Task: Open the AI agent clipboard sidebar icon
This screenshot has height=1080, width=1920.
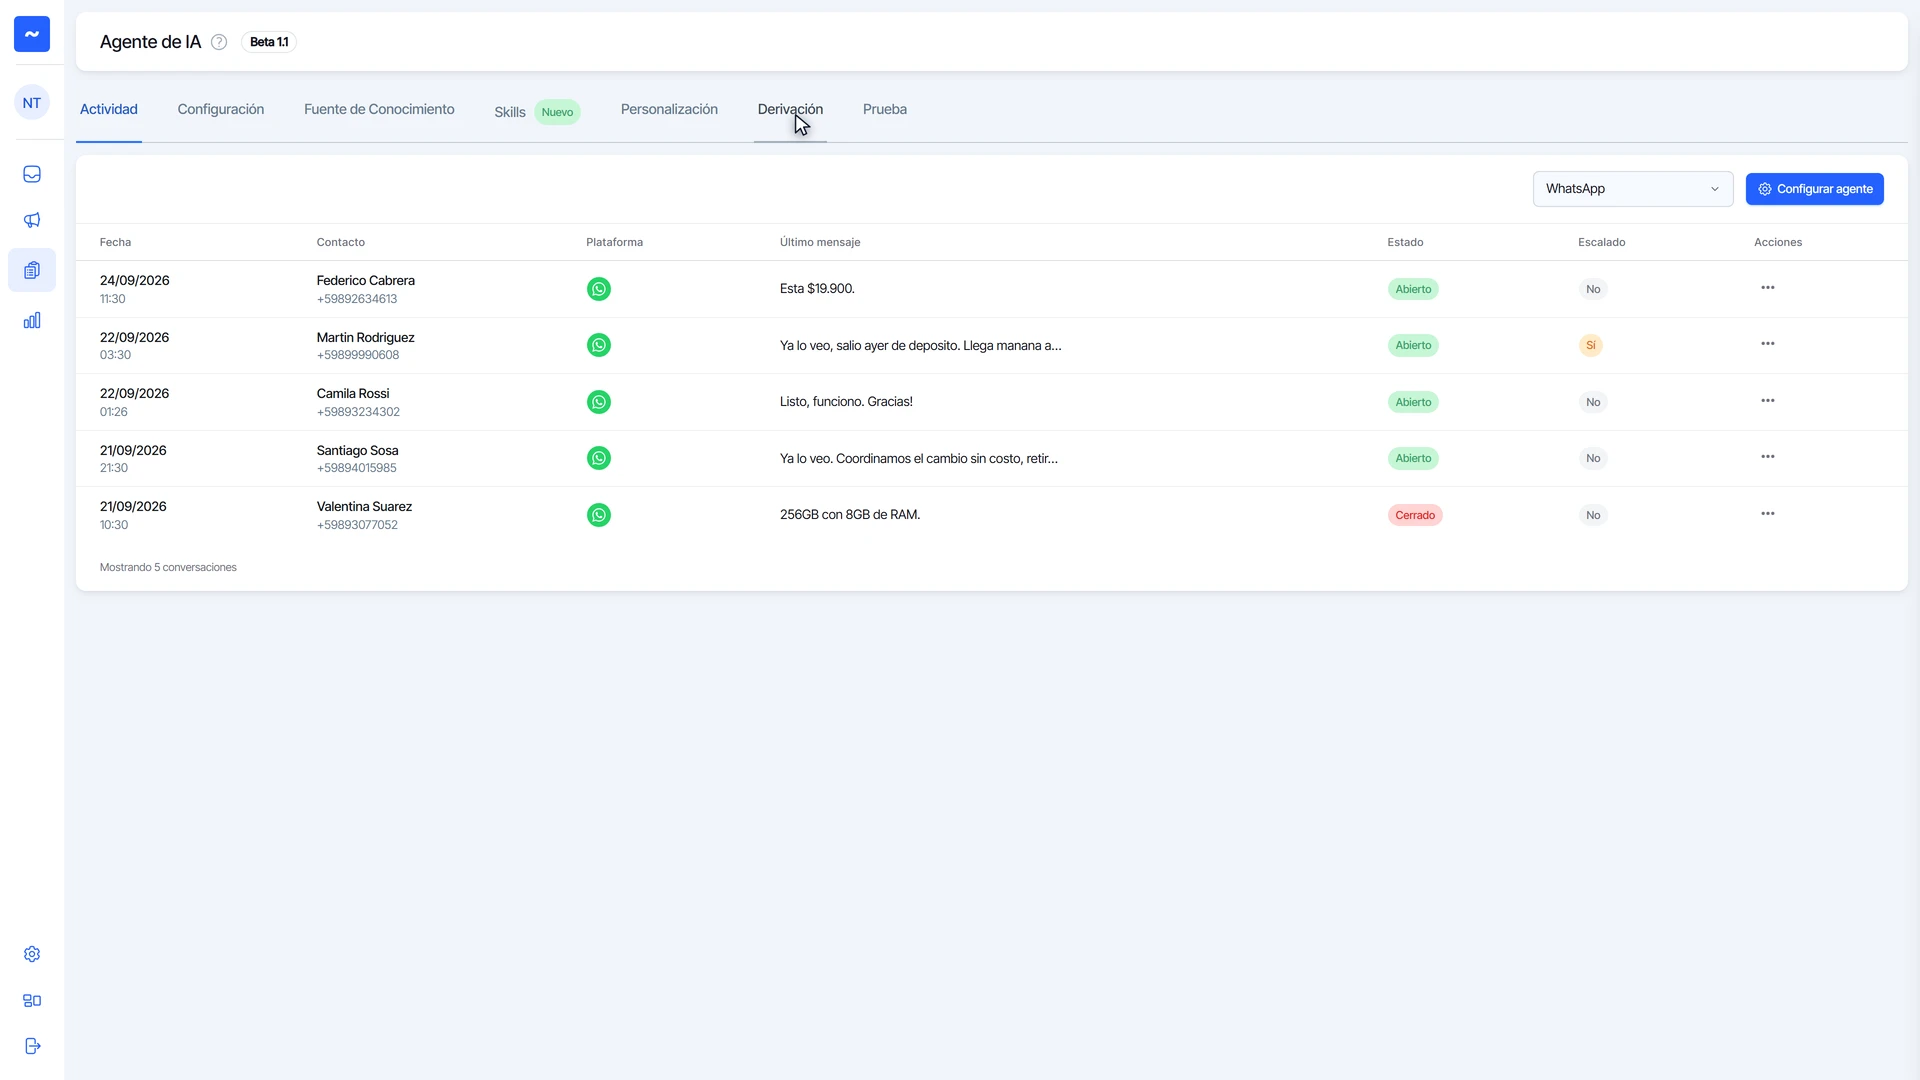Action: pyautogui.click(x=32, y=270)
